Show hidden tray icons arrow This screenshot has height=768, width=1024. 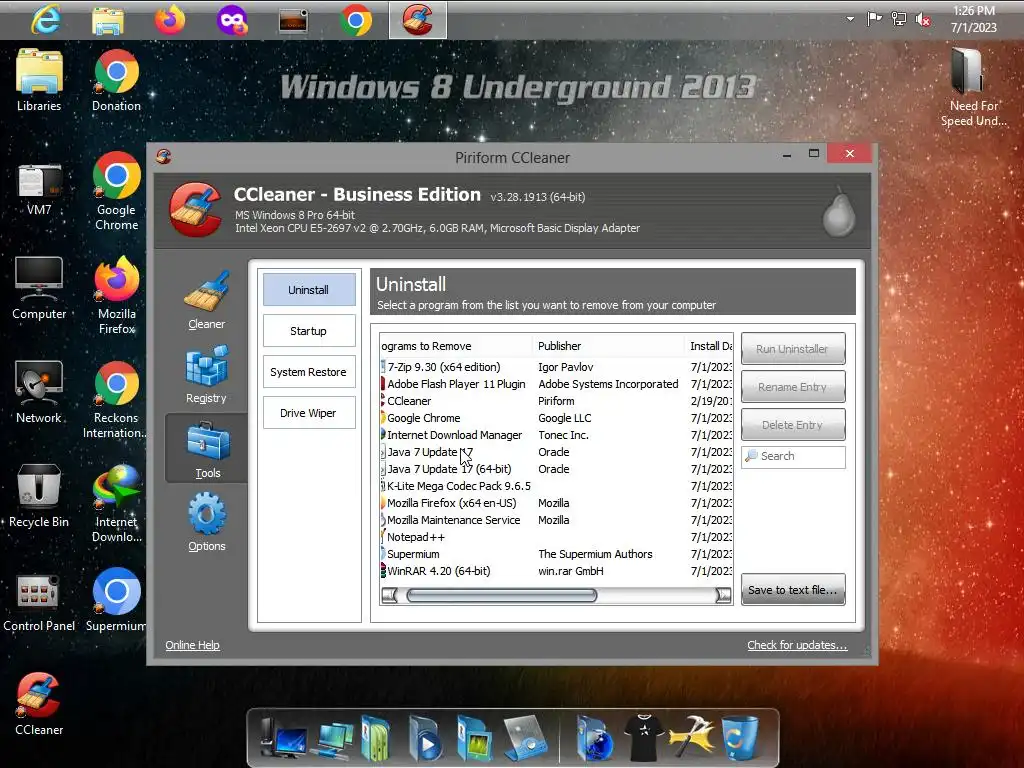point(850,19)
